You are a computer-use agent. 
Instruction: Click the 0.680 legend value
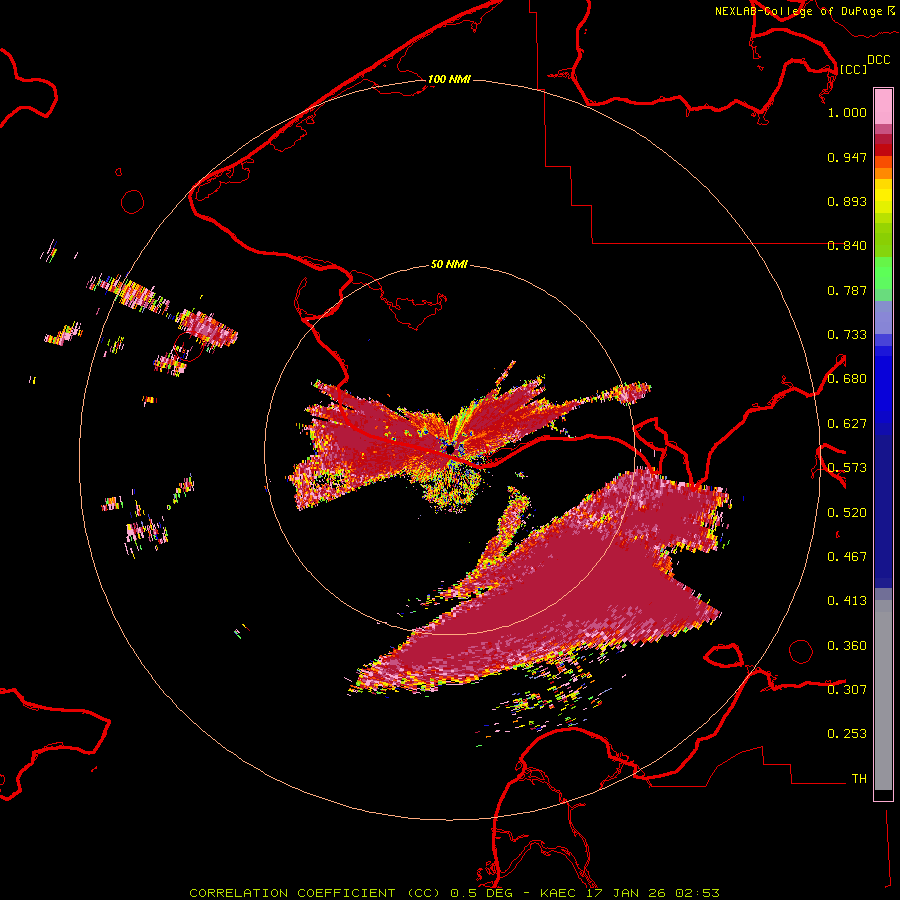click(x=847, y=379)
